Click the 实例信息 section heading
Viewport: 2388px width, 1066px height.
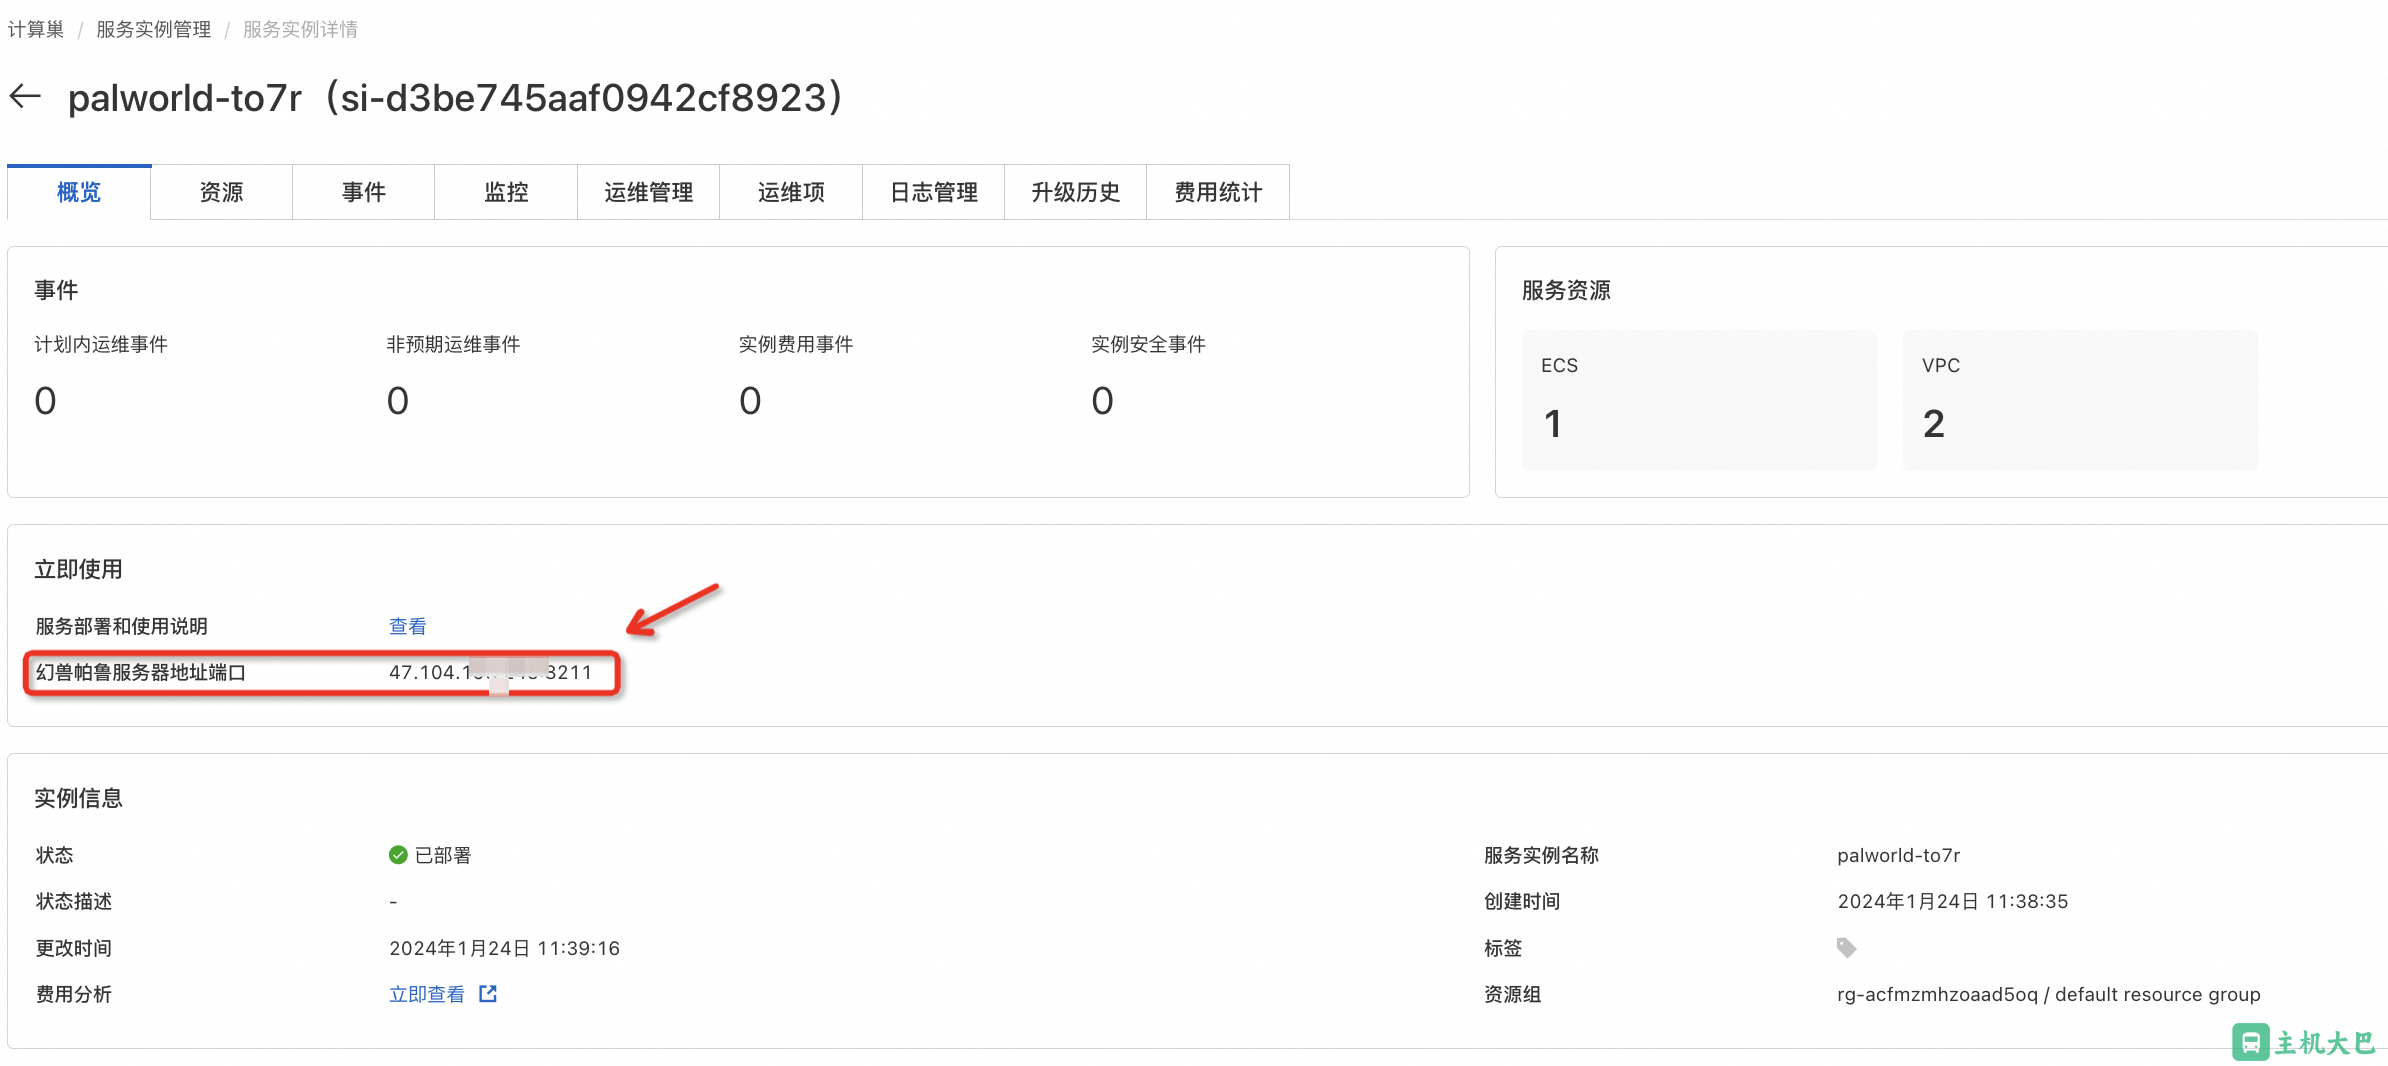pos(78,798)
